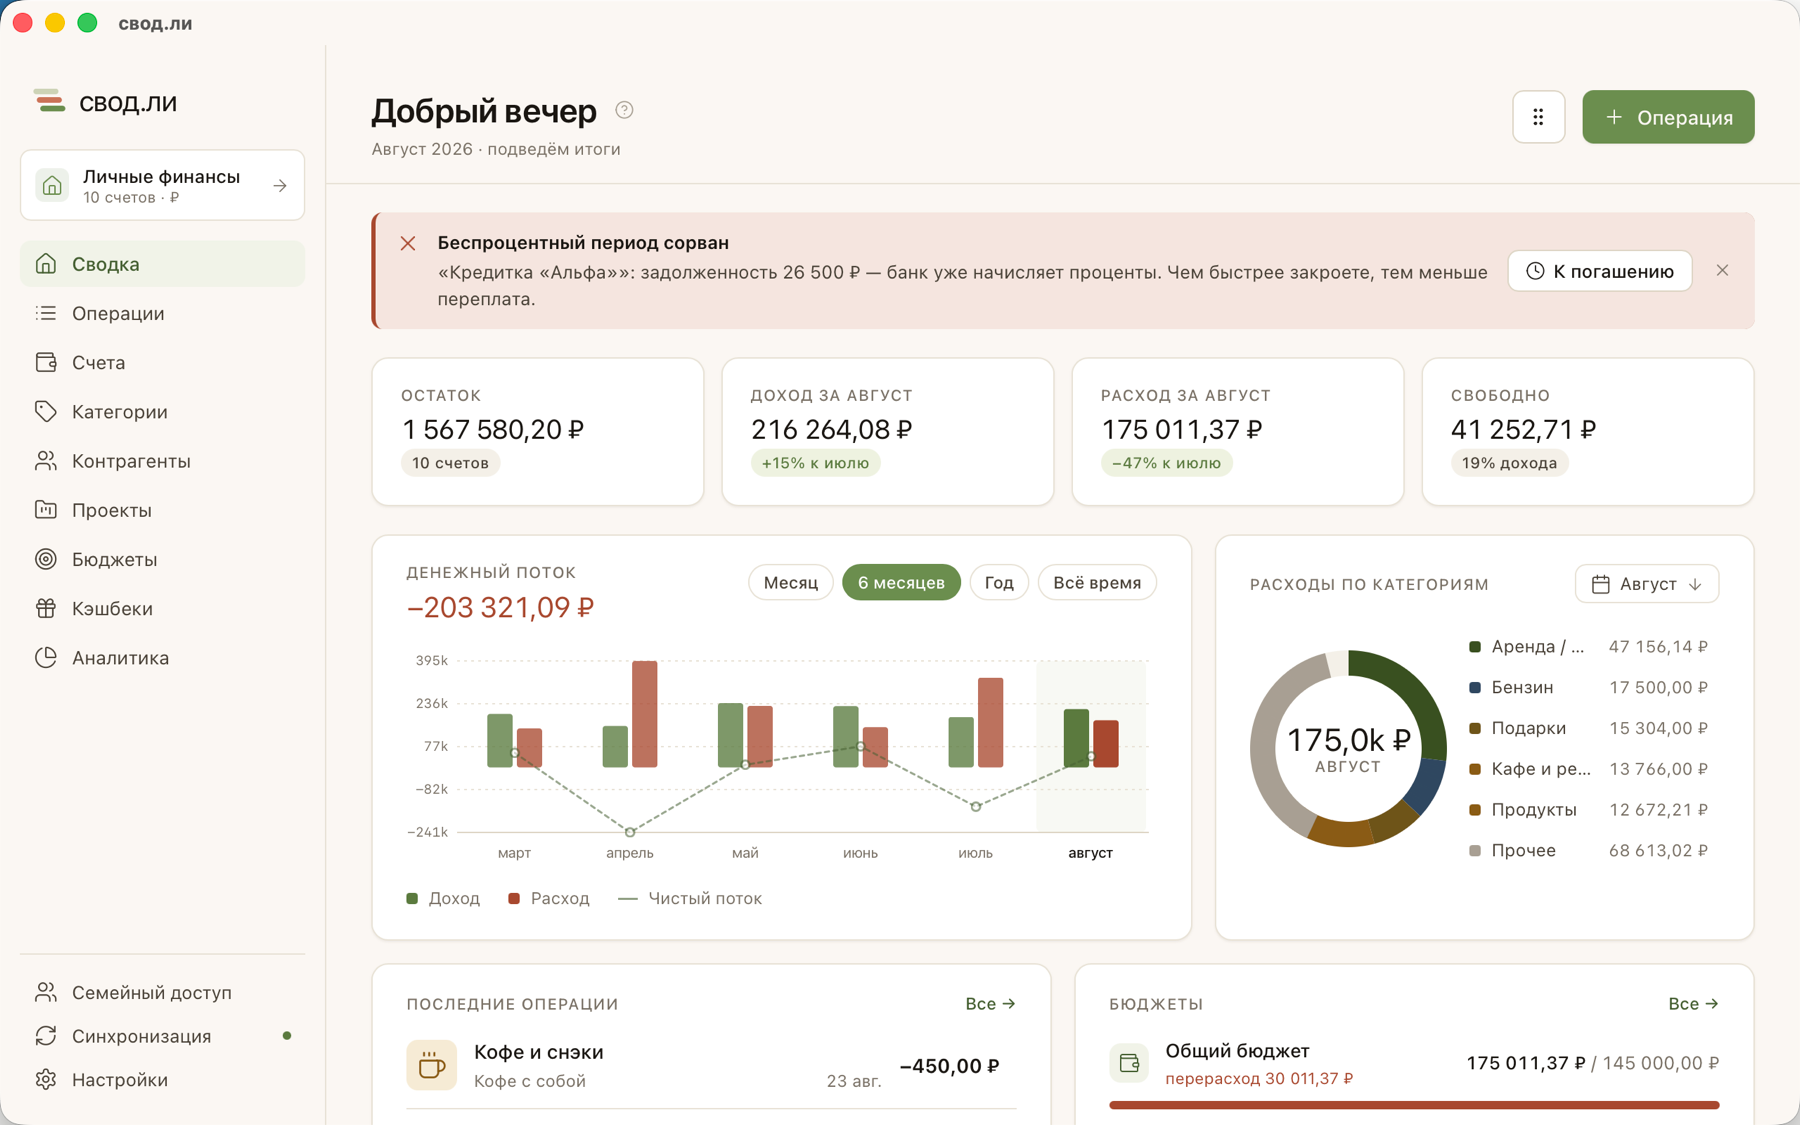Toggle the Доход legend item
The image size is (1800, 1125).
pyautogui.click(x=443, y=898)
